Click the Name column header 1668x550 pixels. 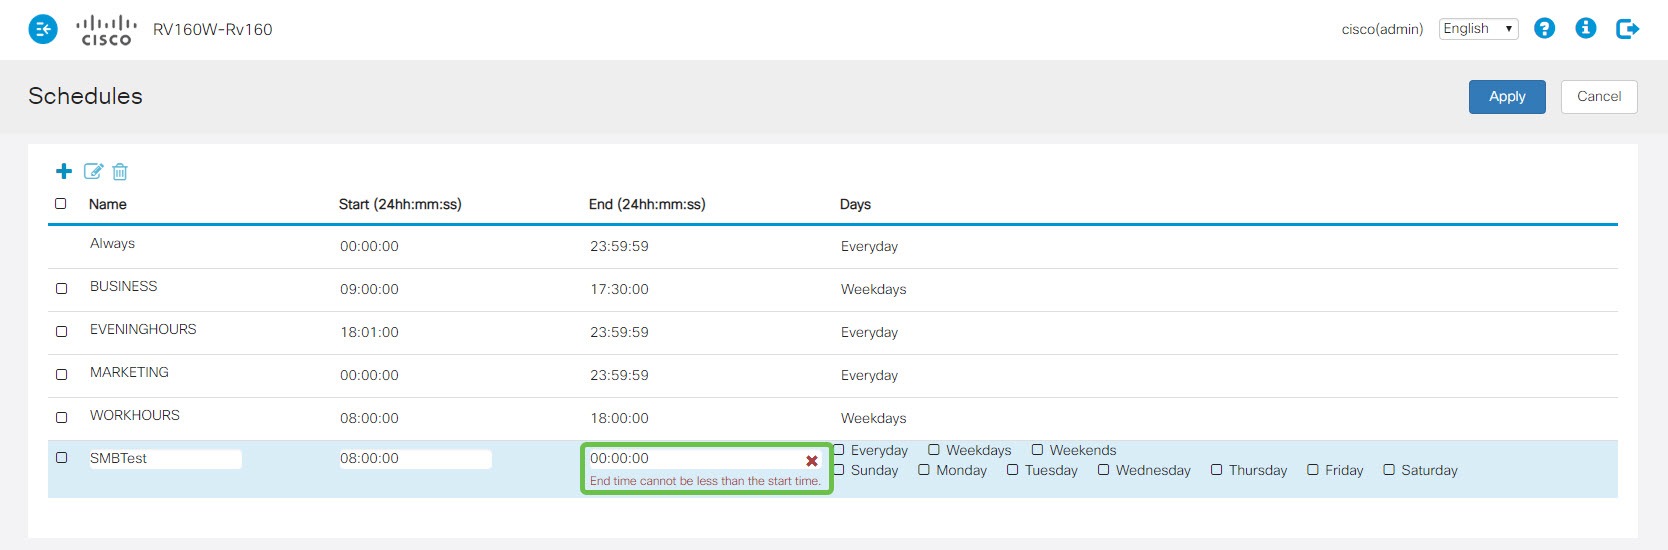point(108,204)
